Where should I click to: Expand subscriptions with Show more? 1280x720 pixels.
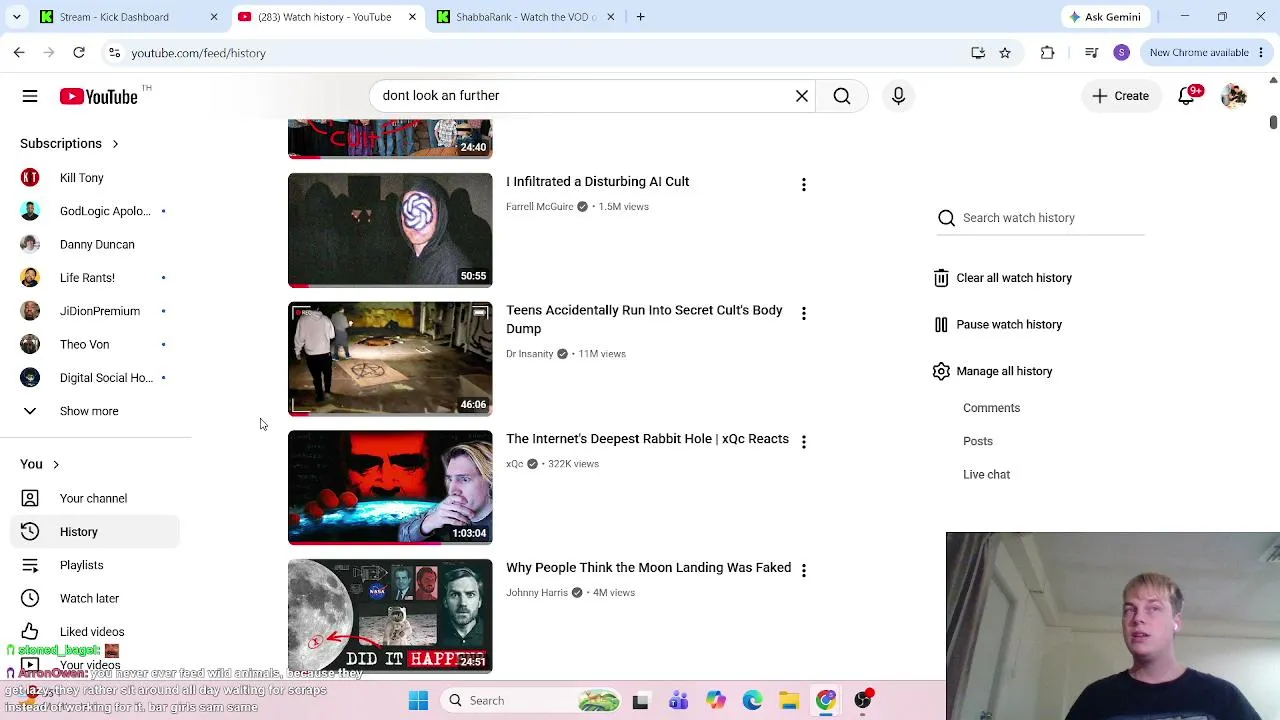(x=95, y=411)
